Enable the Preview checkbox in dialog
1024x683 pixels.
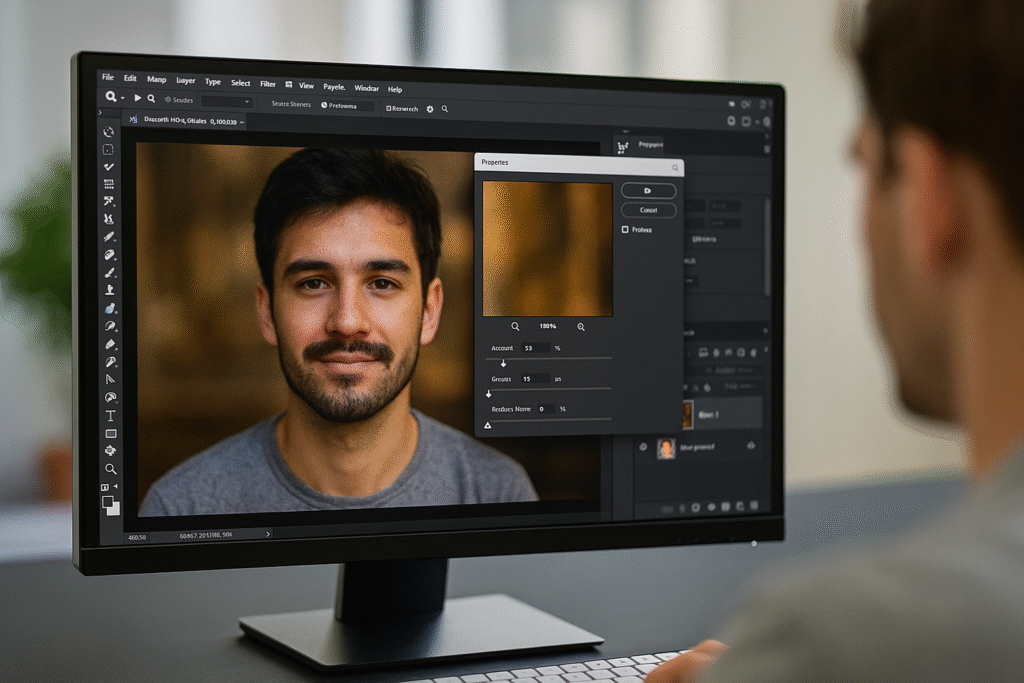tap(626, 230)
